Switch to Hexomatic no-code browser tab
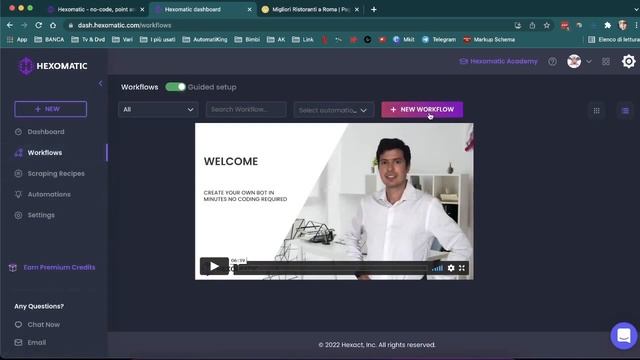The width and height of the screenshot is (640, 360). pos(95,9)
